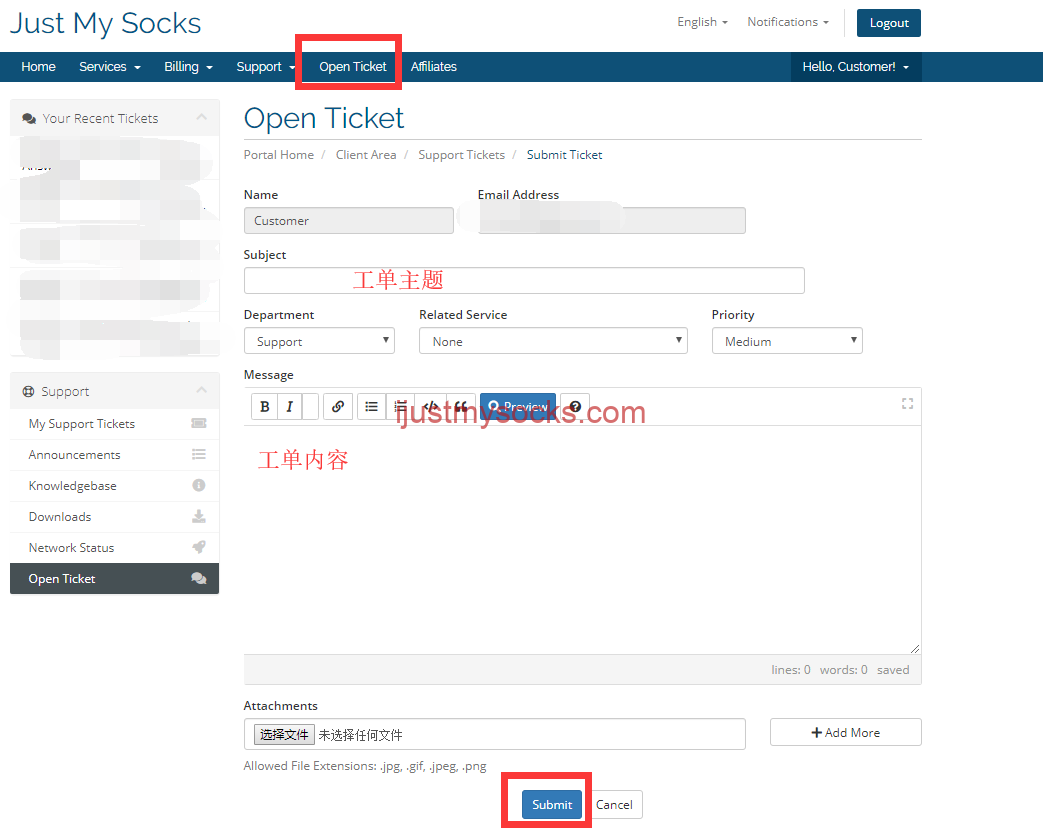Click the Preview button in editor
Screen dimensions: 1043x830
(x=518, y=406)
